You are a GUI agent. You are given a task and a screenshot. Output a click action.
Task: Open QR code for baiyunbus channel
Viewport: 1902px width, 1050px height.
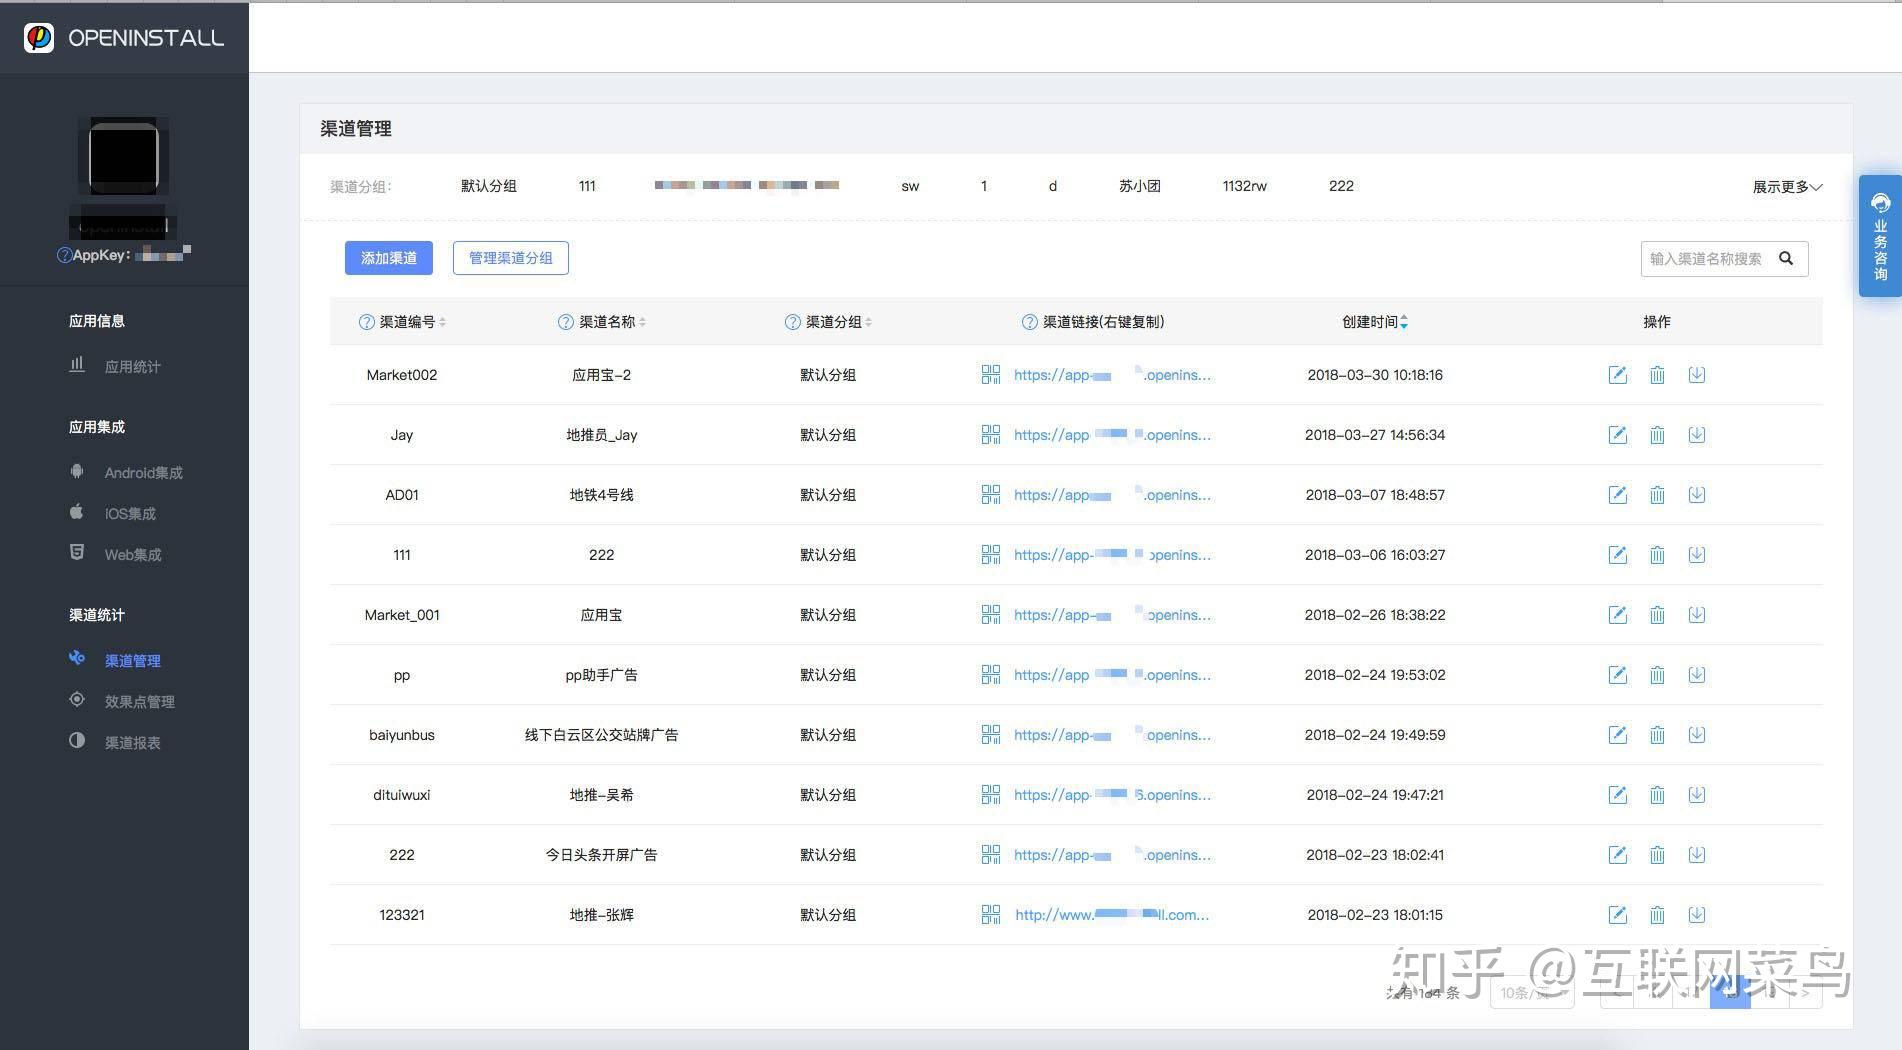pos(990,735)
